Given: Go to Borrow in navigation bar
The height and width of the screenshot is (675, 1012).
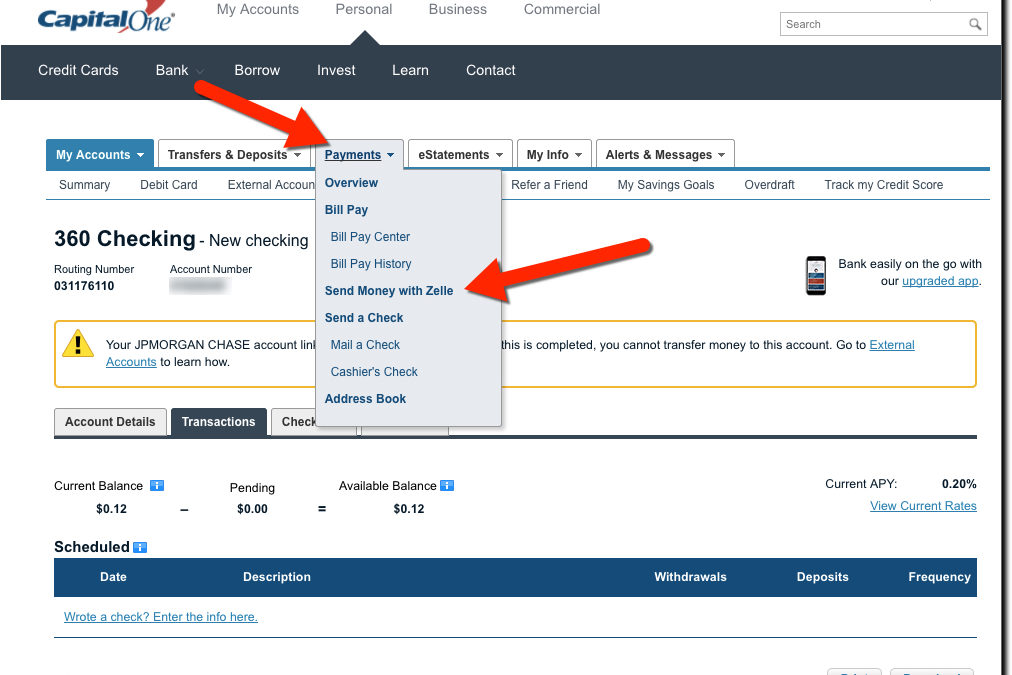Looking at the screenshot, I should 257,70.
